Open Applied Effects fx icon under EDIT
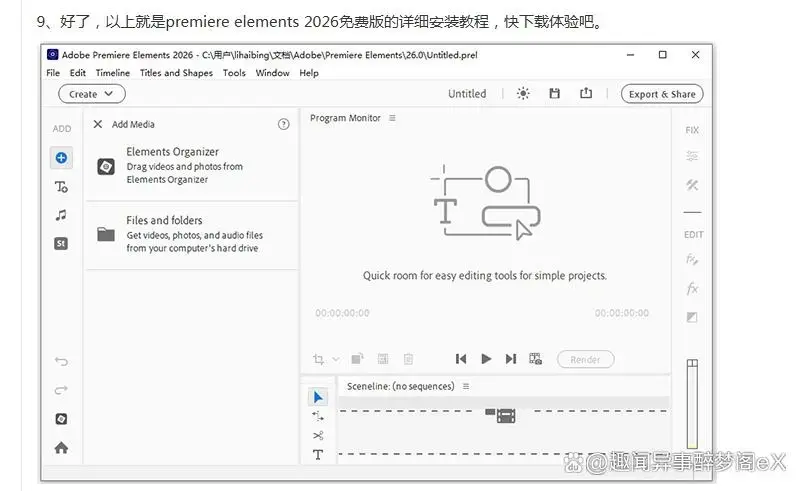The image size is (802, 491). (x=692, y=259)
